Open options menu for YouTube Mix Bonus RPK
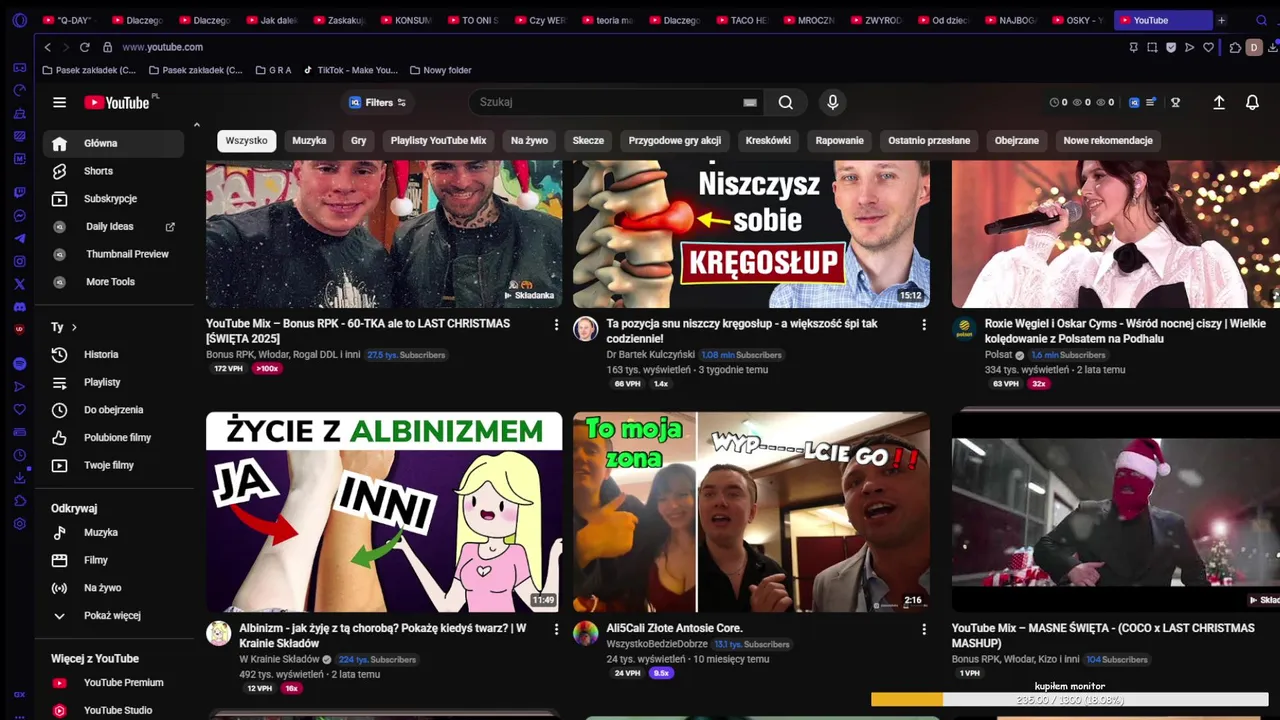 556,325
